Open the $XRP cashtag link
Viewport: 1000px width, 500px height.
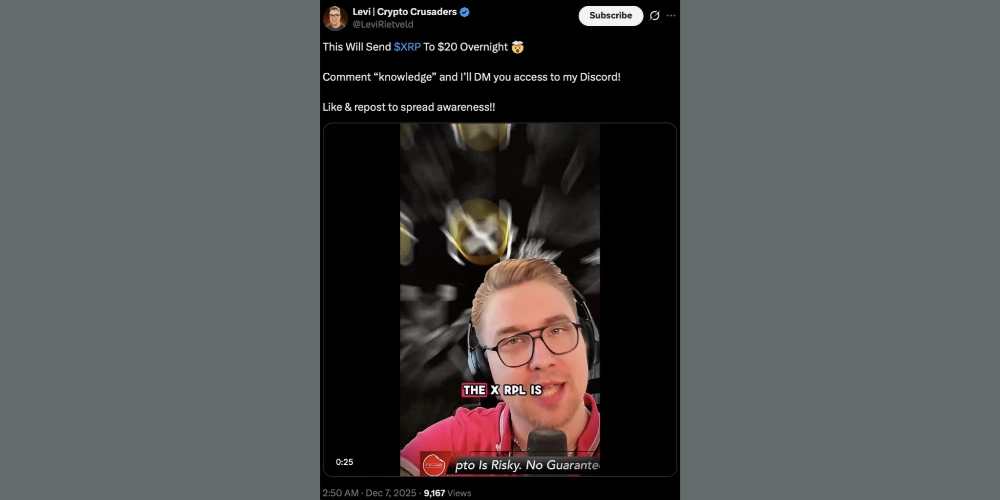pos(407,47)
